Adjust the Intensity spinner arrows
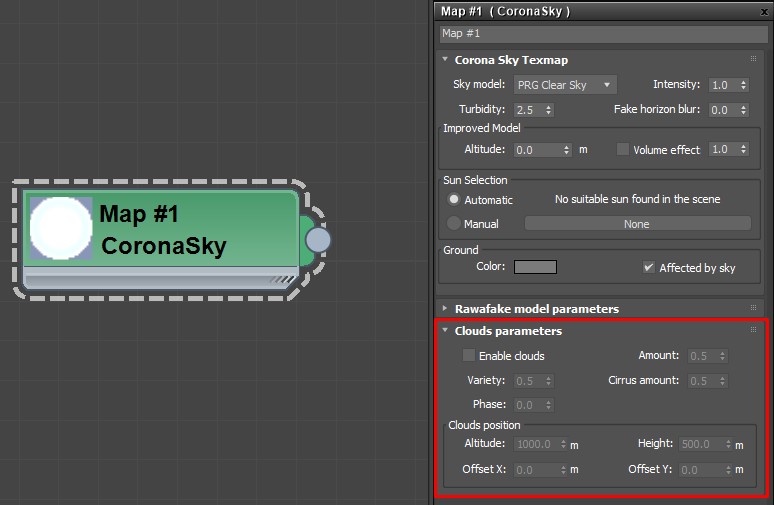The height and width of the screenshot is (505, 774). [x=743, y=85]
